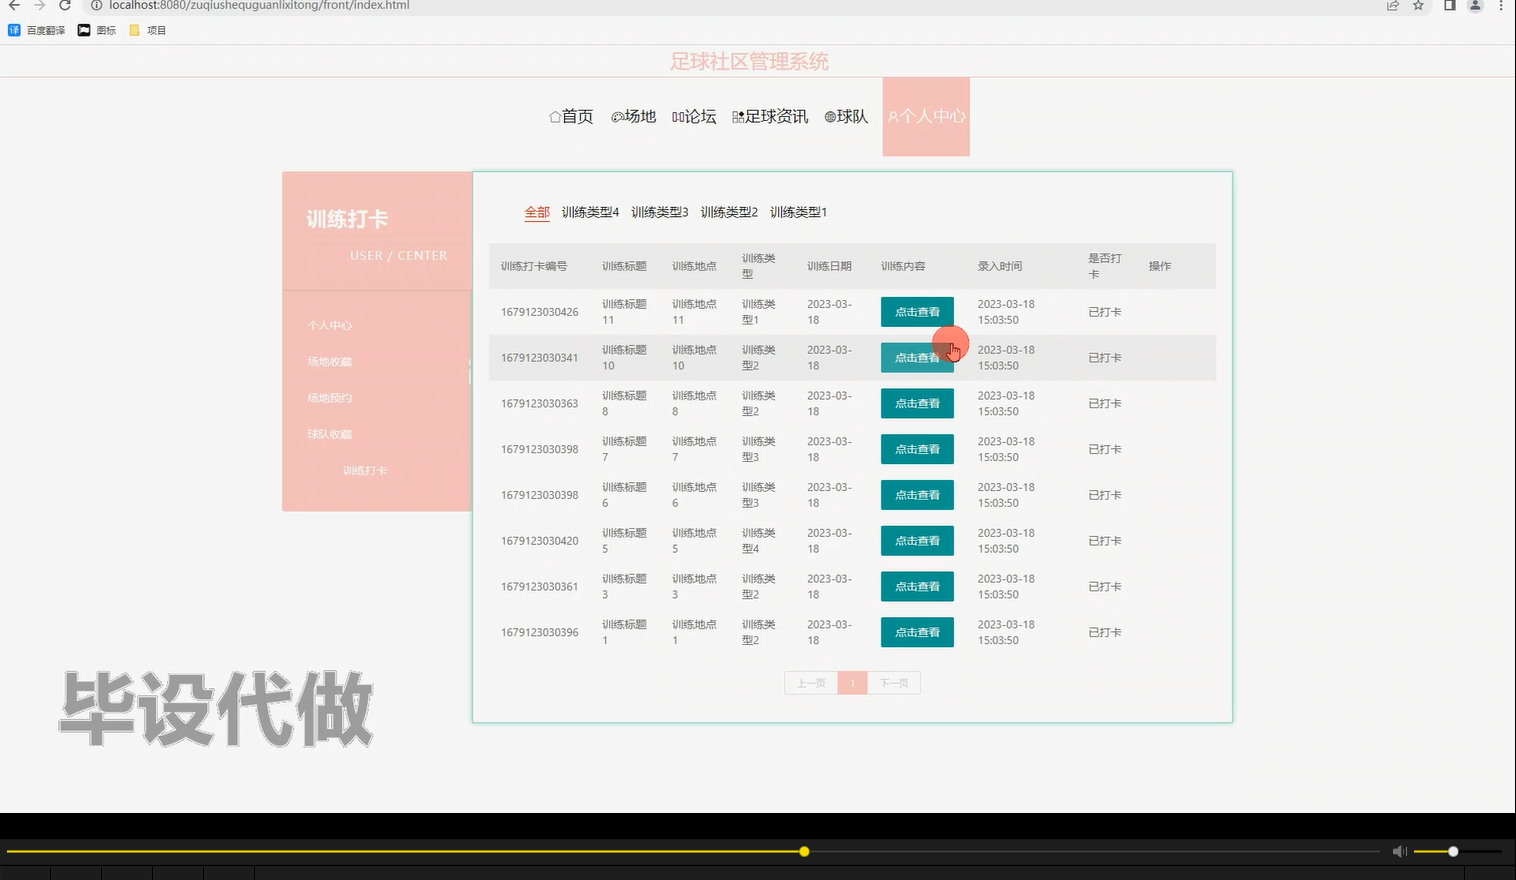Seek using the video progress bar handle

804,851
